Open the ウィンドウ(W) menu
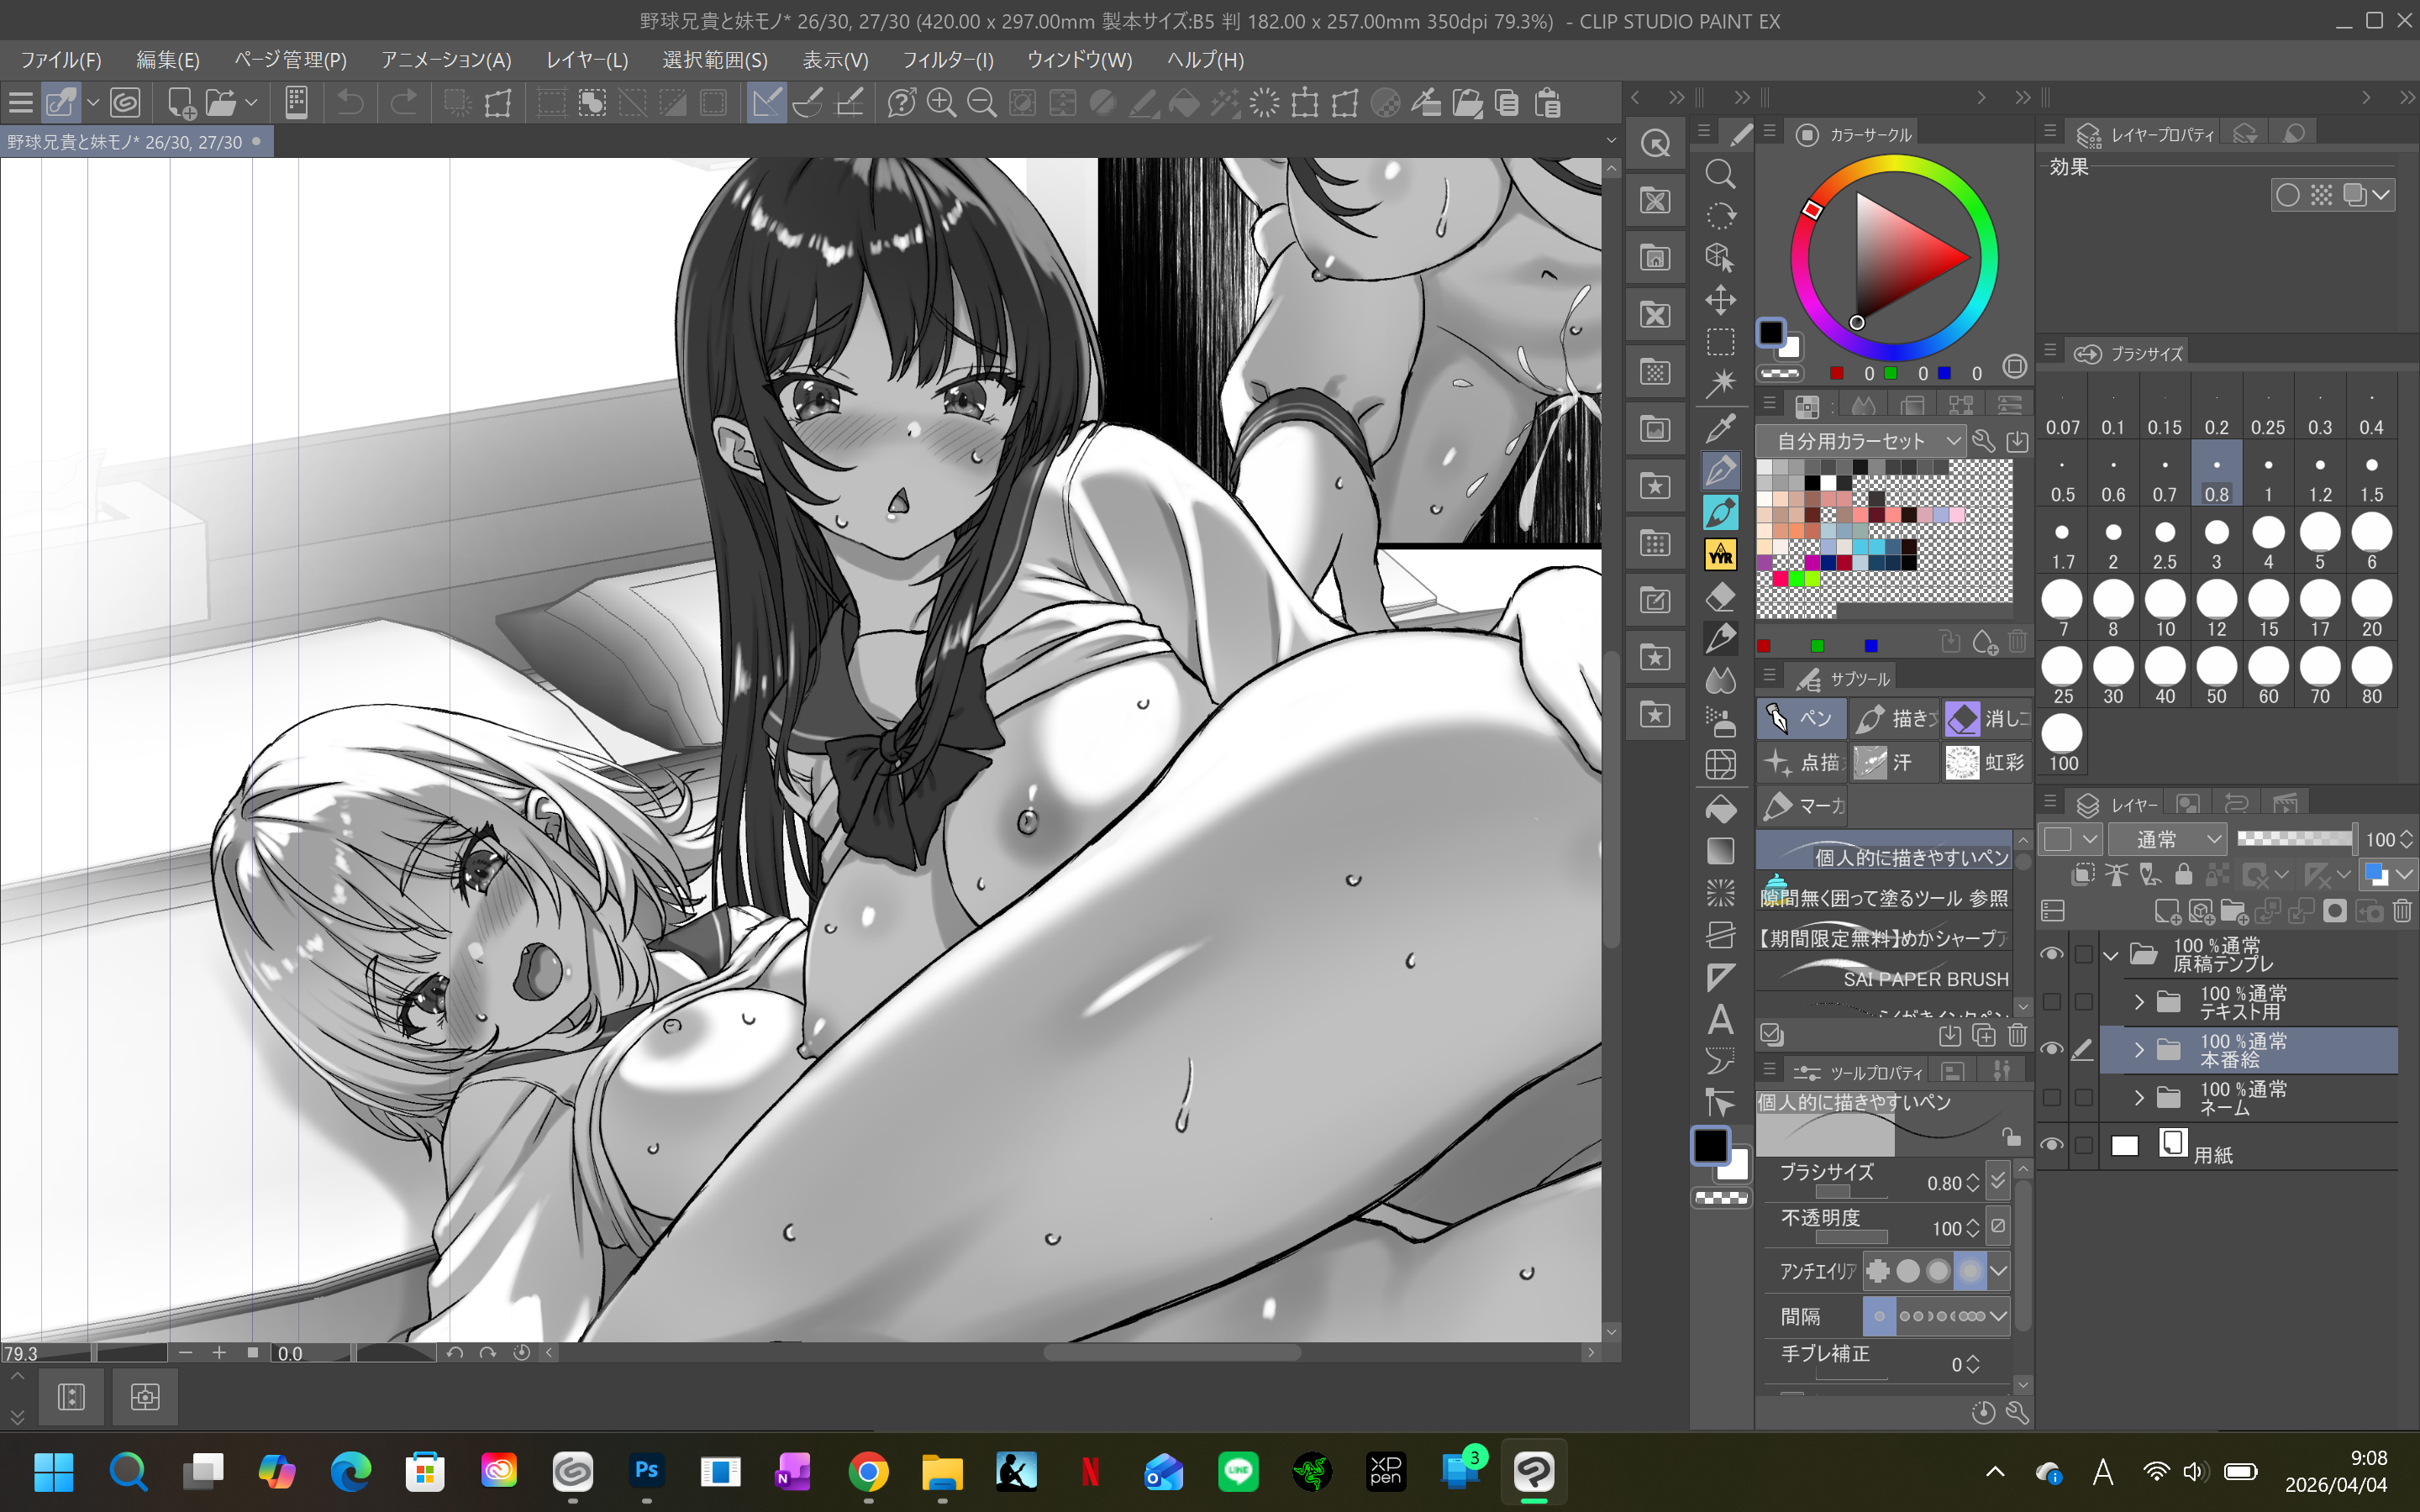 (x=1080, y=60)
